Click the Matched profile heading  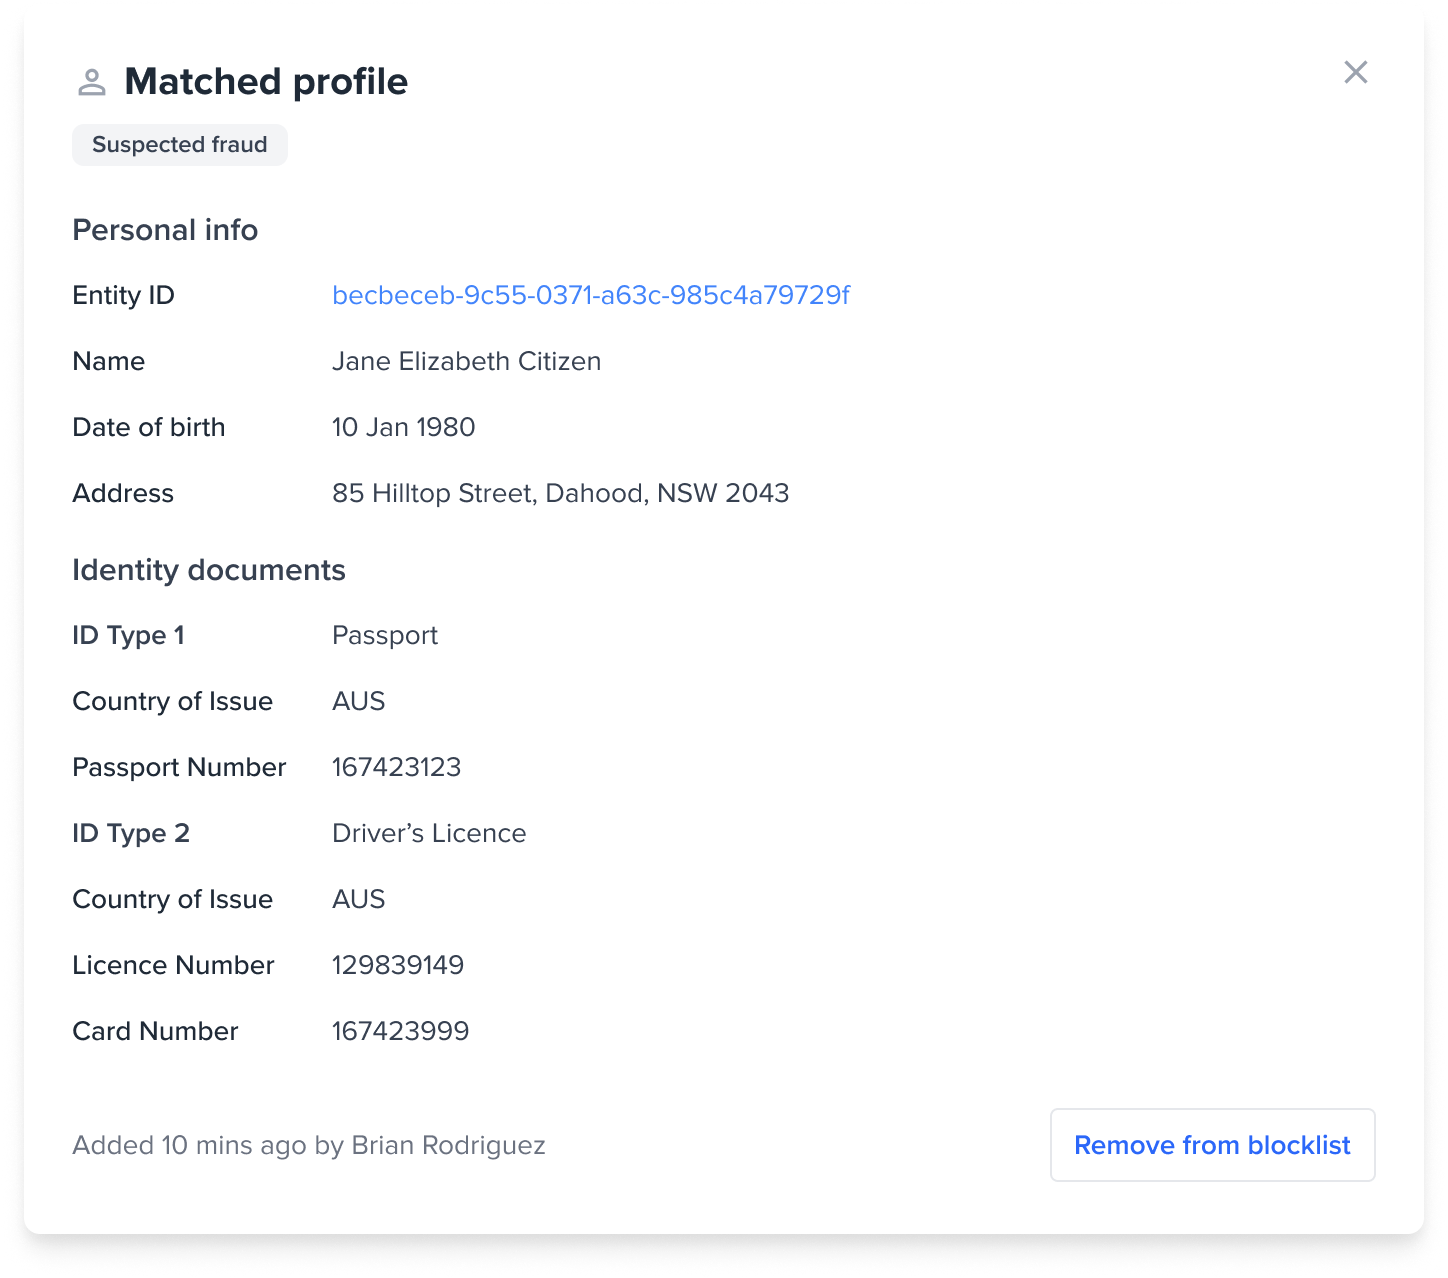coord(265,81)
